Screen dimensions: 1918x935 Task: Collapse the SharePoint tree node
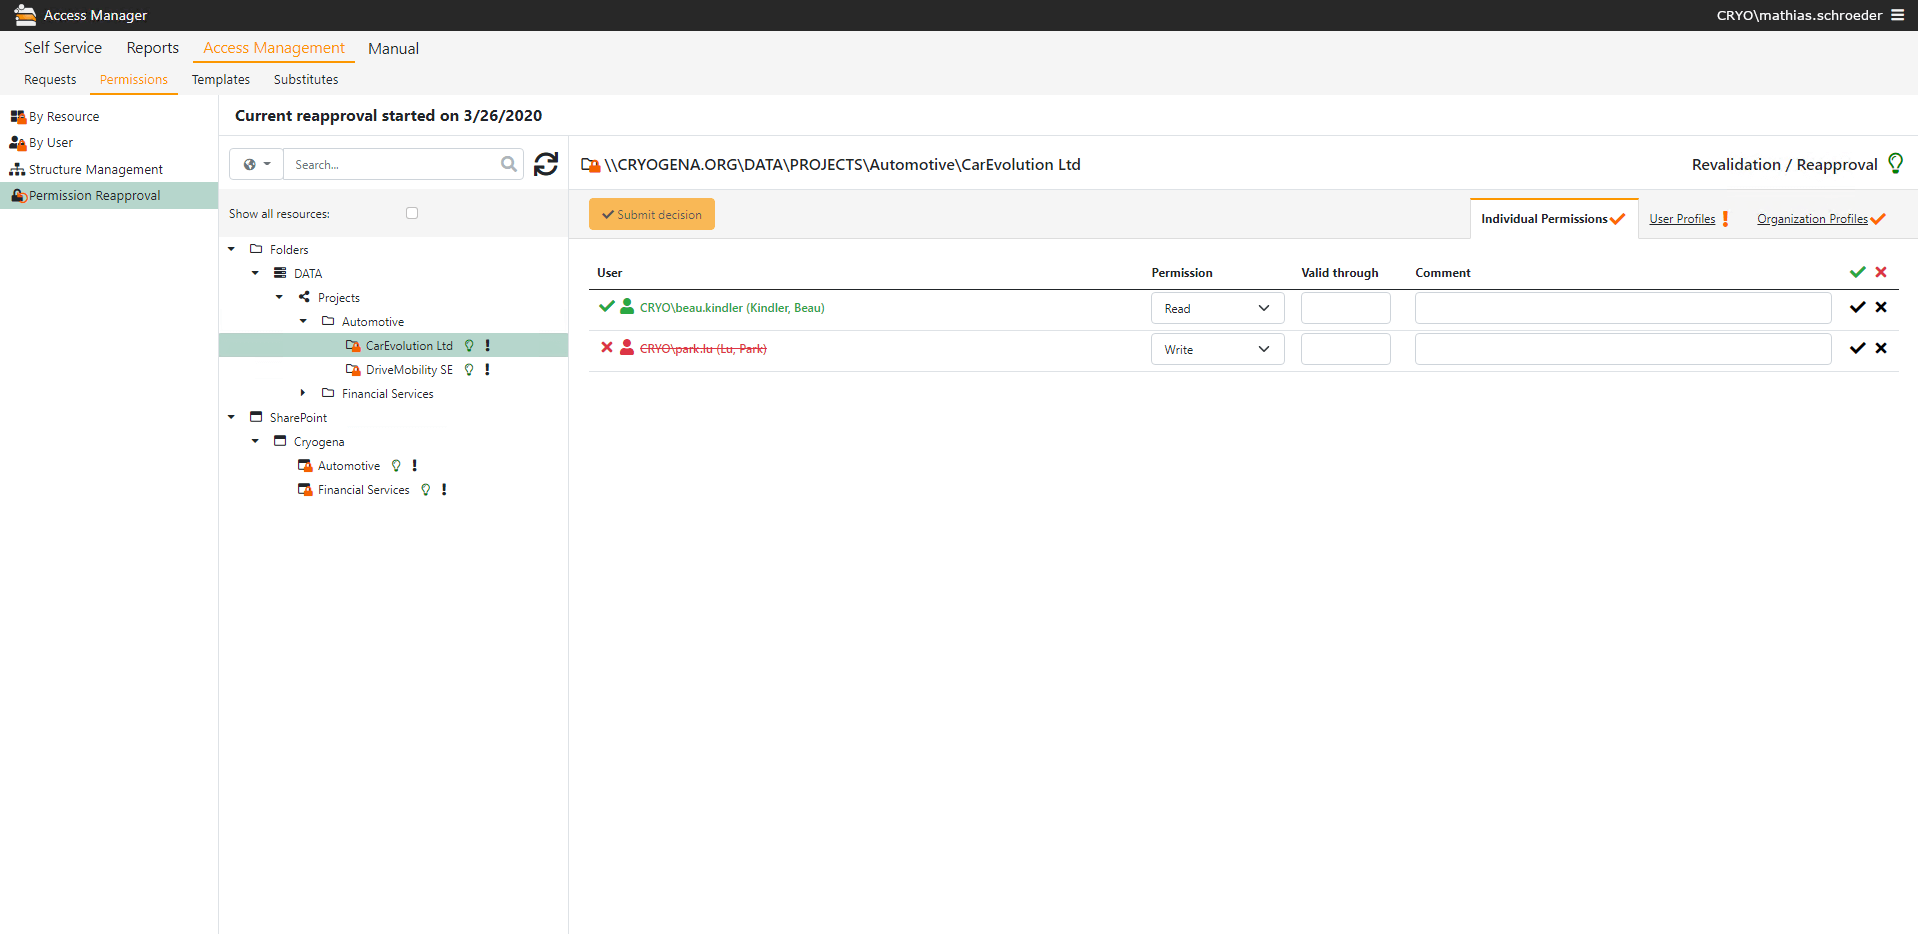tap(231, 417)
